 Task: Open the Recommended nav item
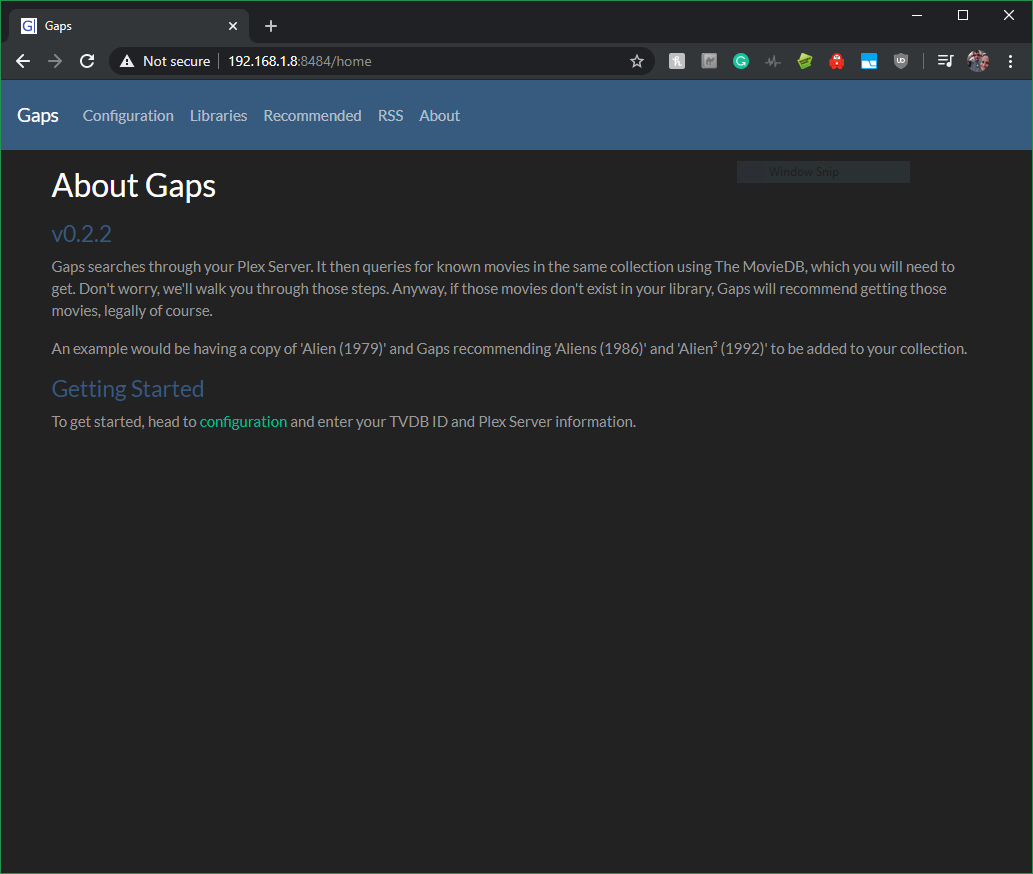(x=312, y=115)
